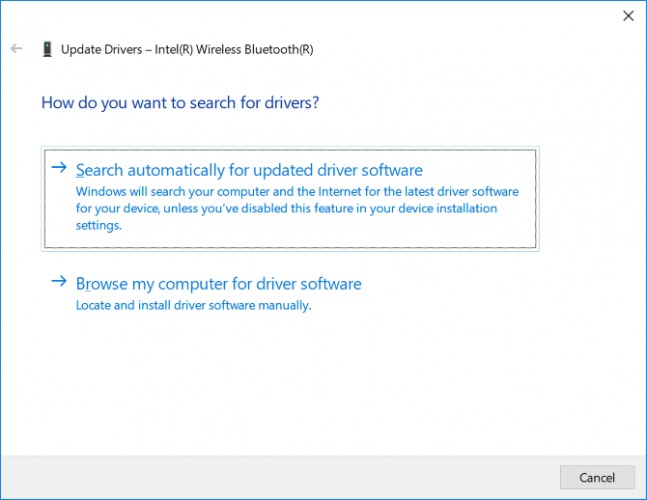
Task: Click the arrow icon beside Search automatically
Action: (60, 168)
